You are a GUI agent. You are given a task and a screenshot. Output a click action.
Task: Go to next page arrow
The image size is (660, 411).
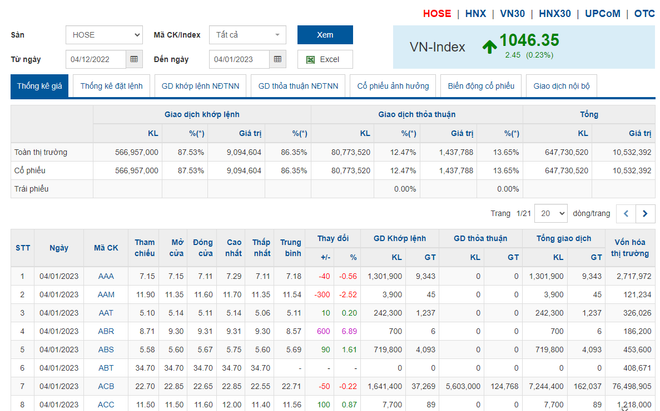(x=646, y=214)
